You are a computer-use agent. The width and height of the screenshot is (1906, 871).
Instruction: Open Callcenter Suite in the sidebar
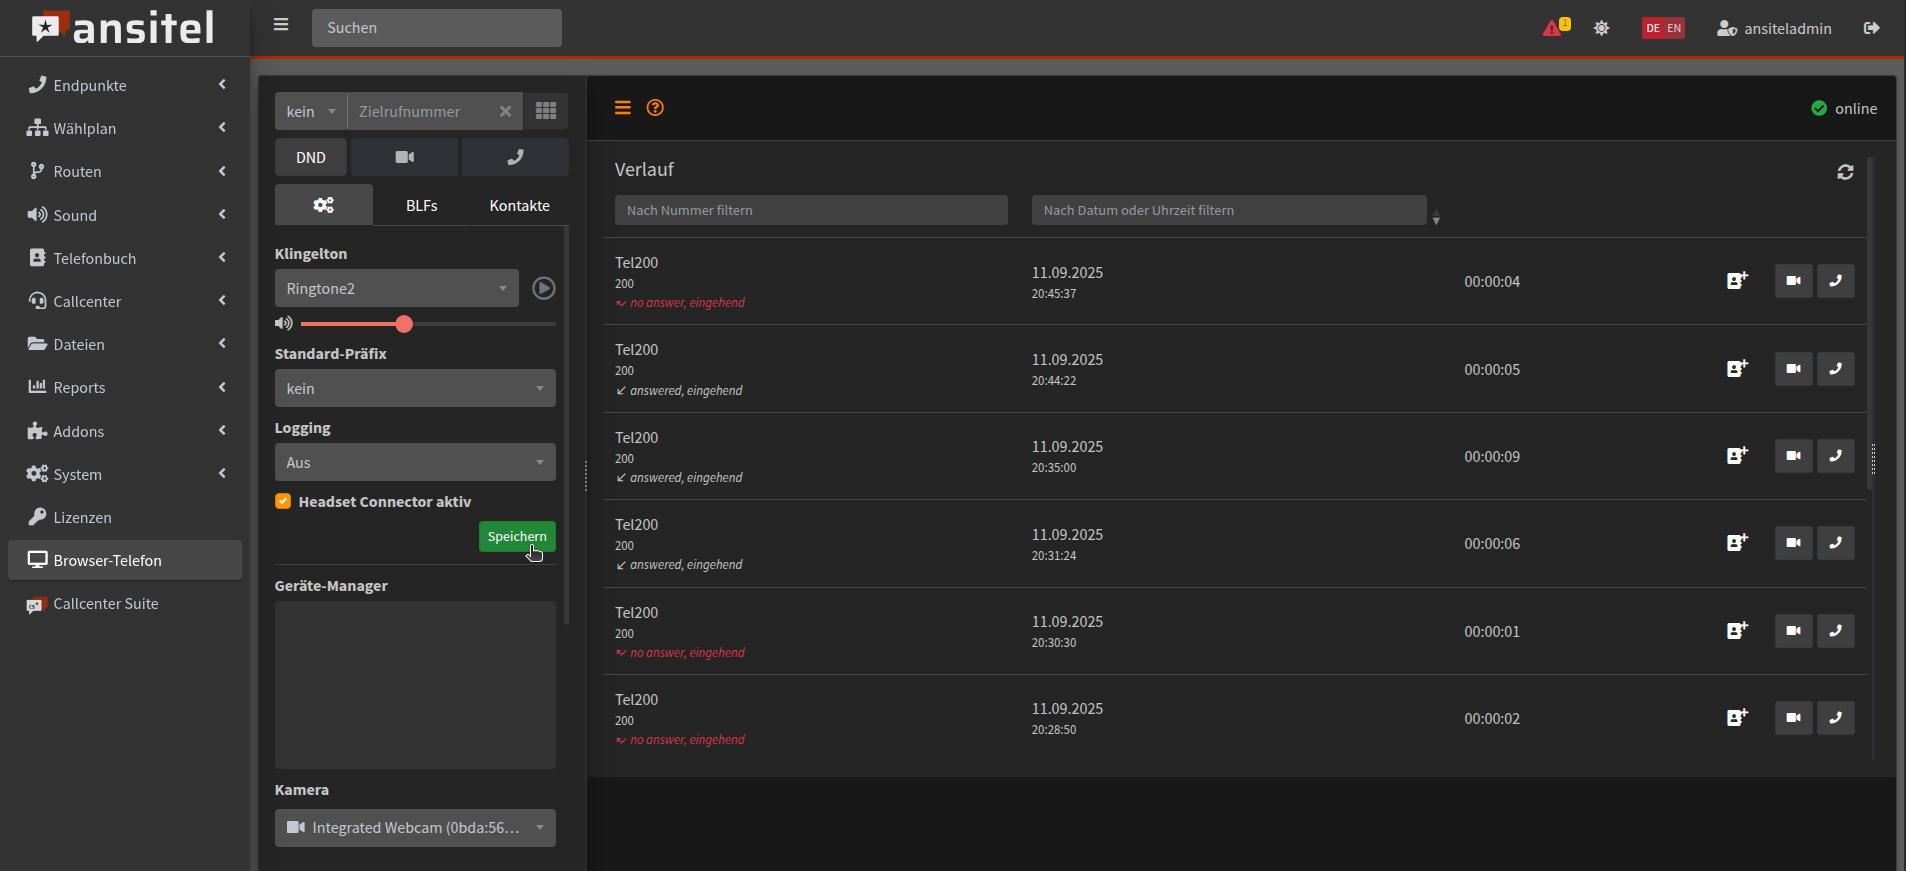[105, 603]
